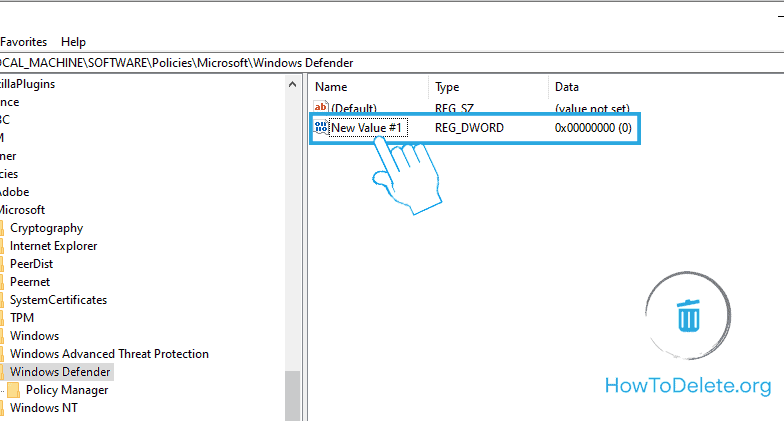This screenshot has height=421, width=784.
Task: Click the string icon next to (Default)
Action: [321, 107]
